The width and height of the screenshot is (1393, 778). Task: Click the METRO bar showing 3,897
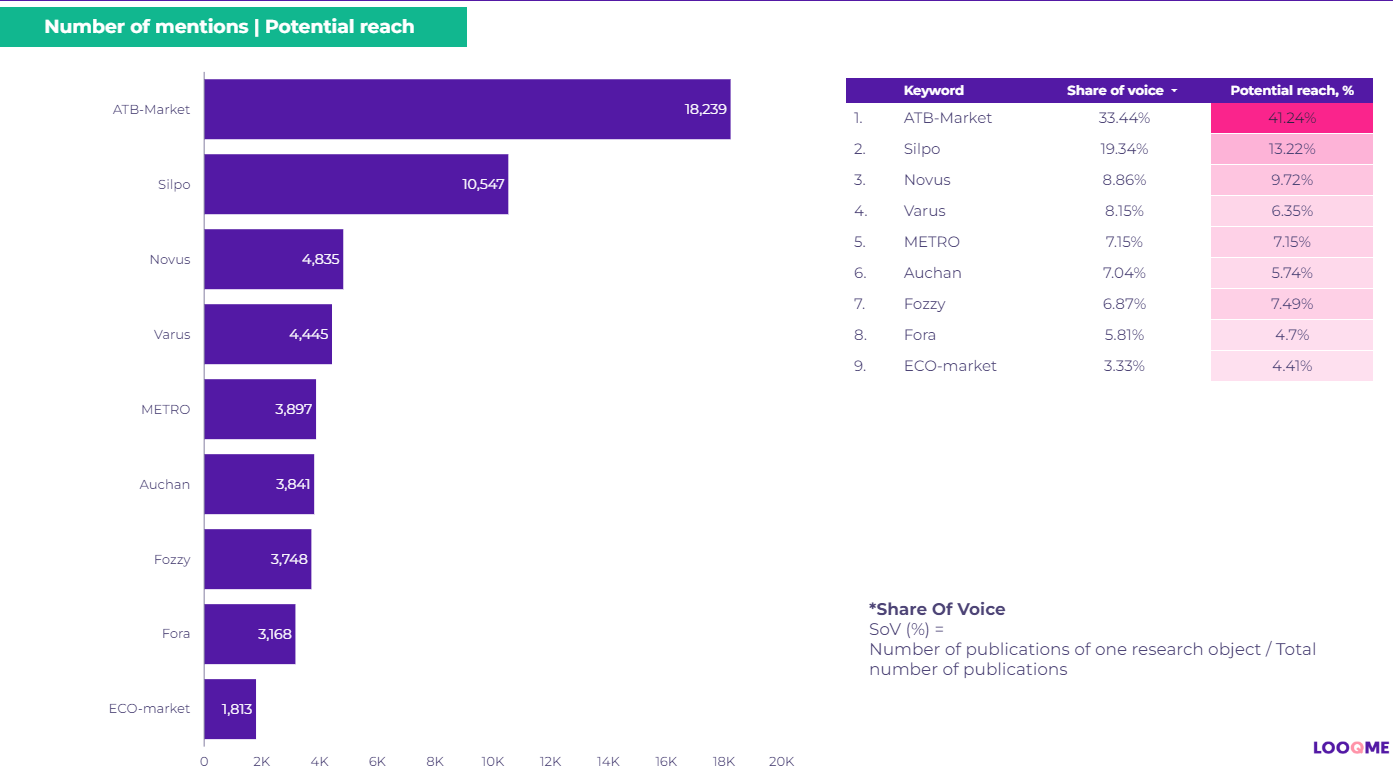click(x=260, y=409)
